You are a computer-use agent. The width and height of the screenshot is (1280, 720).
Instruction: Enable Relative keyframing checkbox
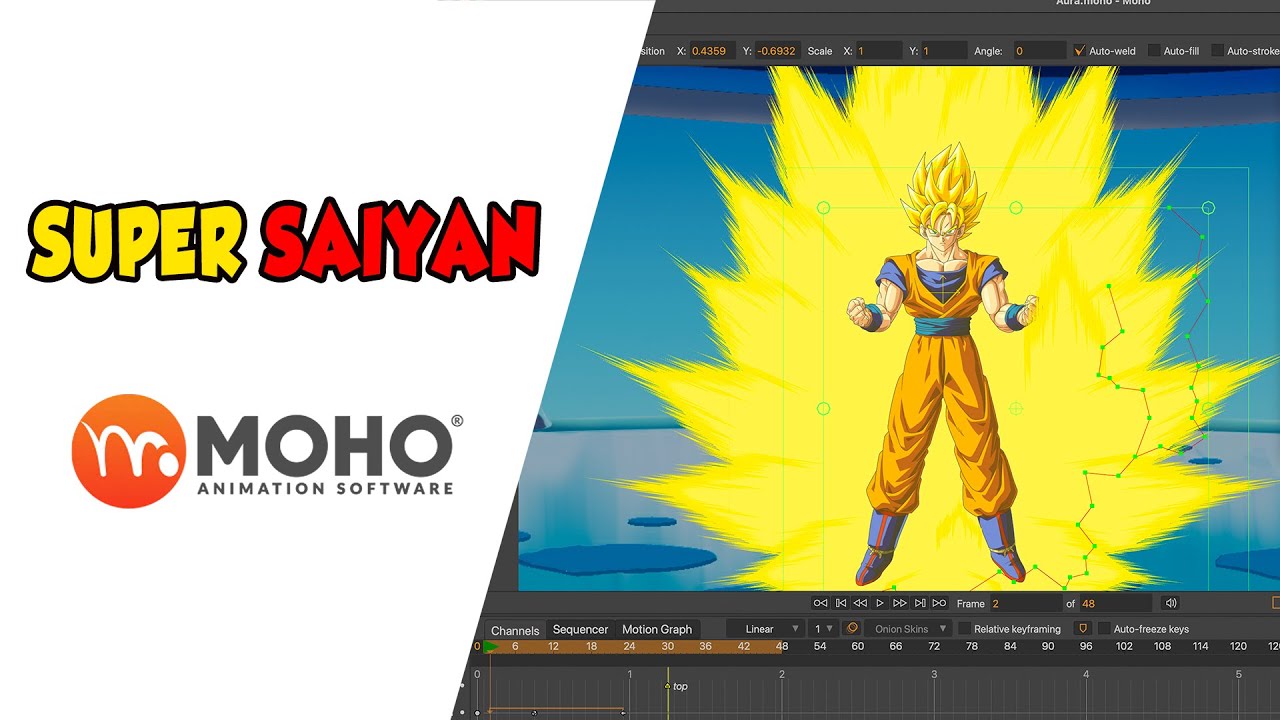click(x=965, y=629)
